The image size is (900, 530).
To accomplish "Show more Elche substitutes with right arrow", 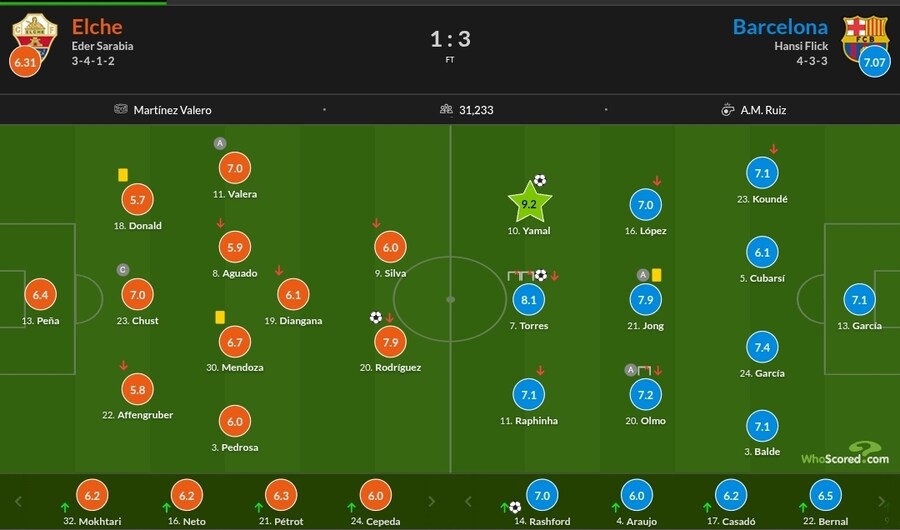I will [x=432, y=501].
